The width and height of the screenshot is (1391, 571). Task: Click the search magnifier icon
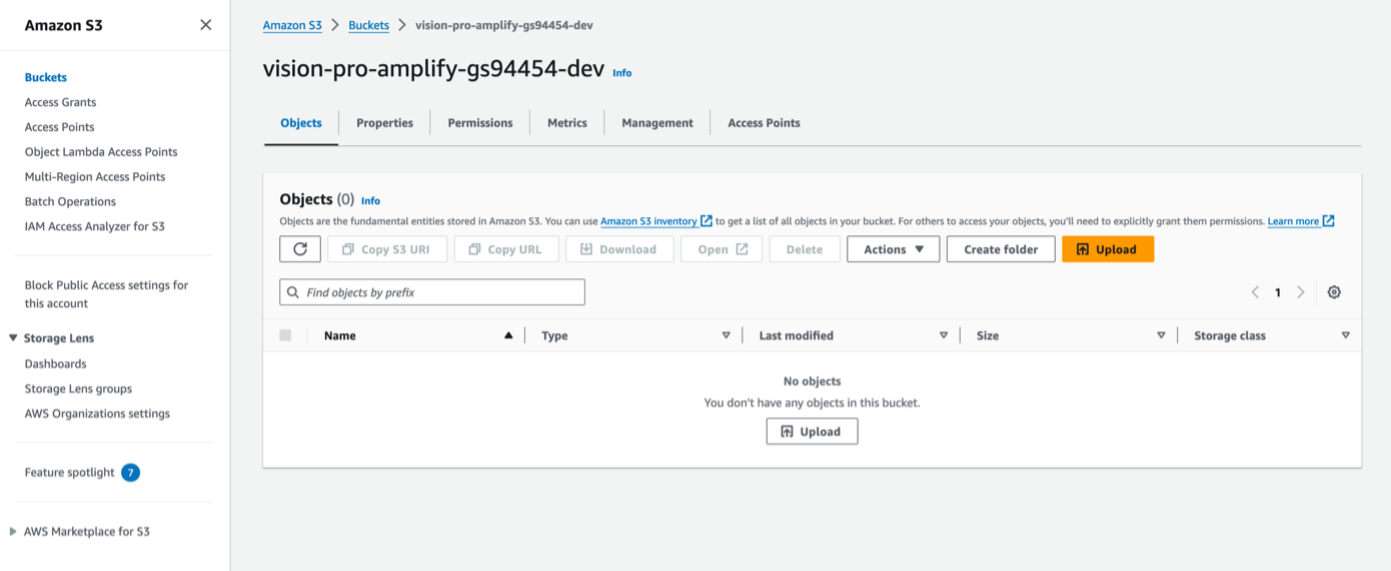(293, 293)
